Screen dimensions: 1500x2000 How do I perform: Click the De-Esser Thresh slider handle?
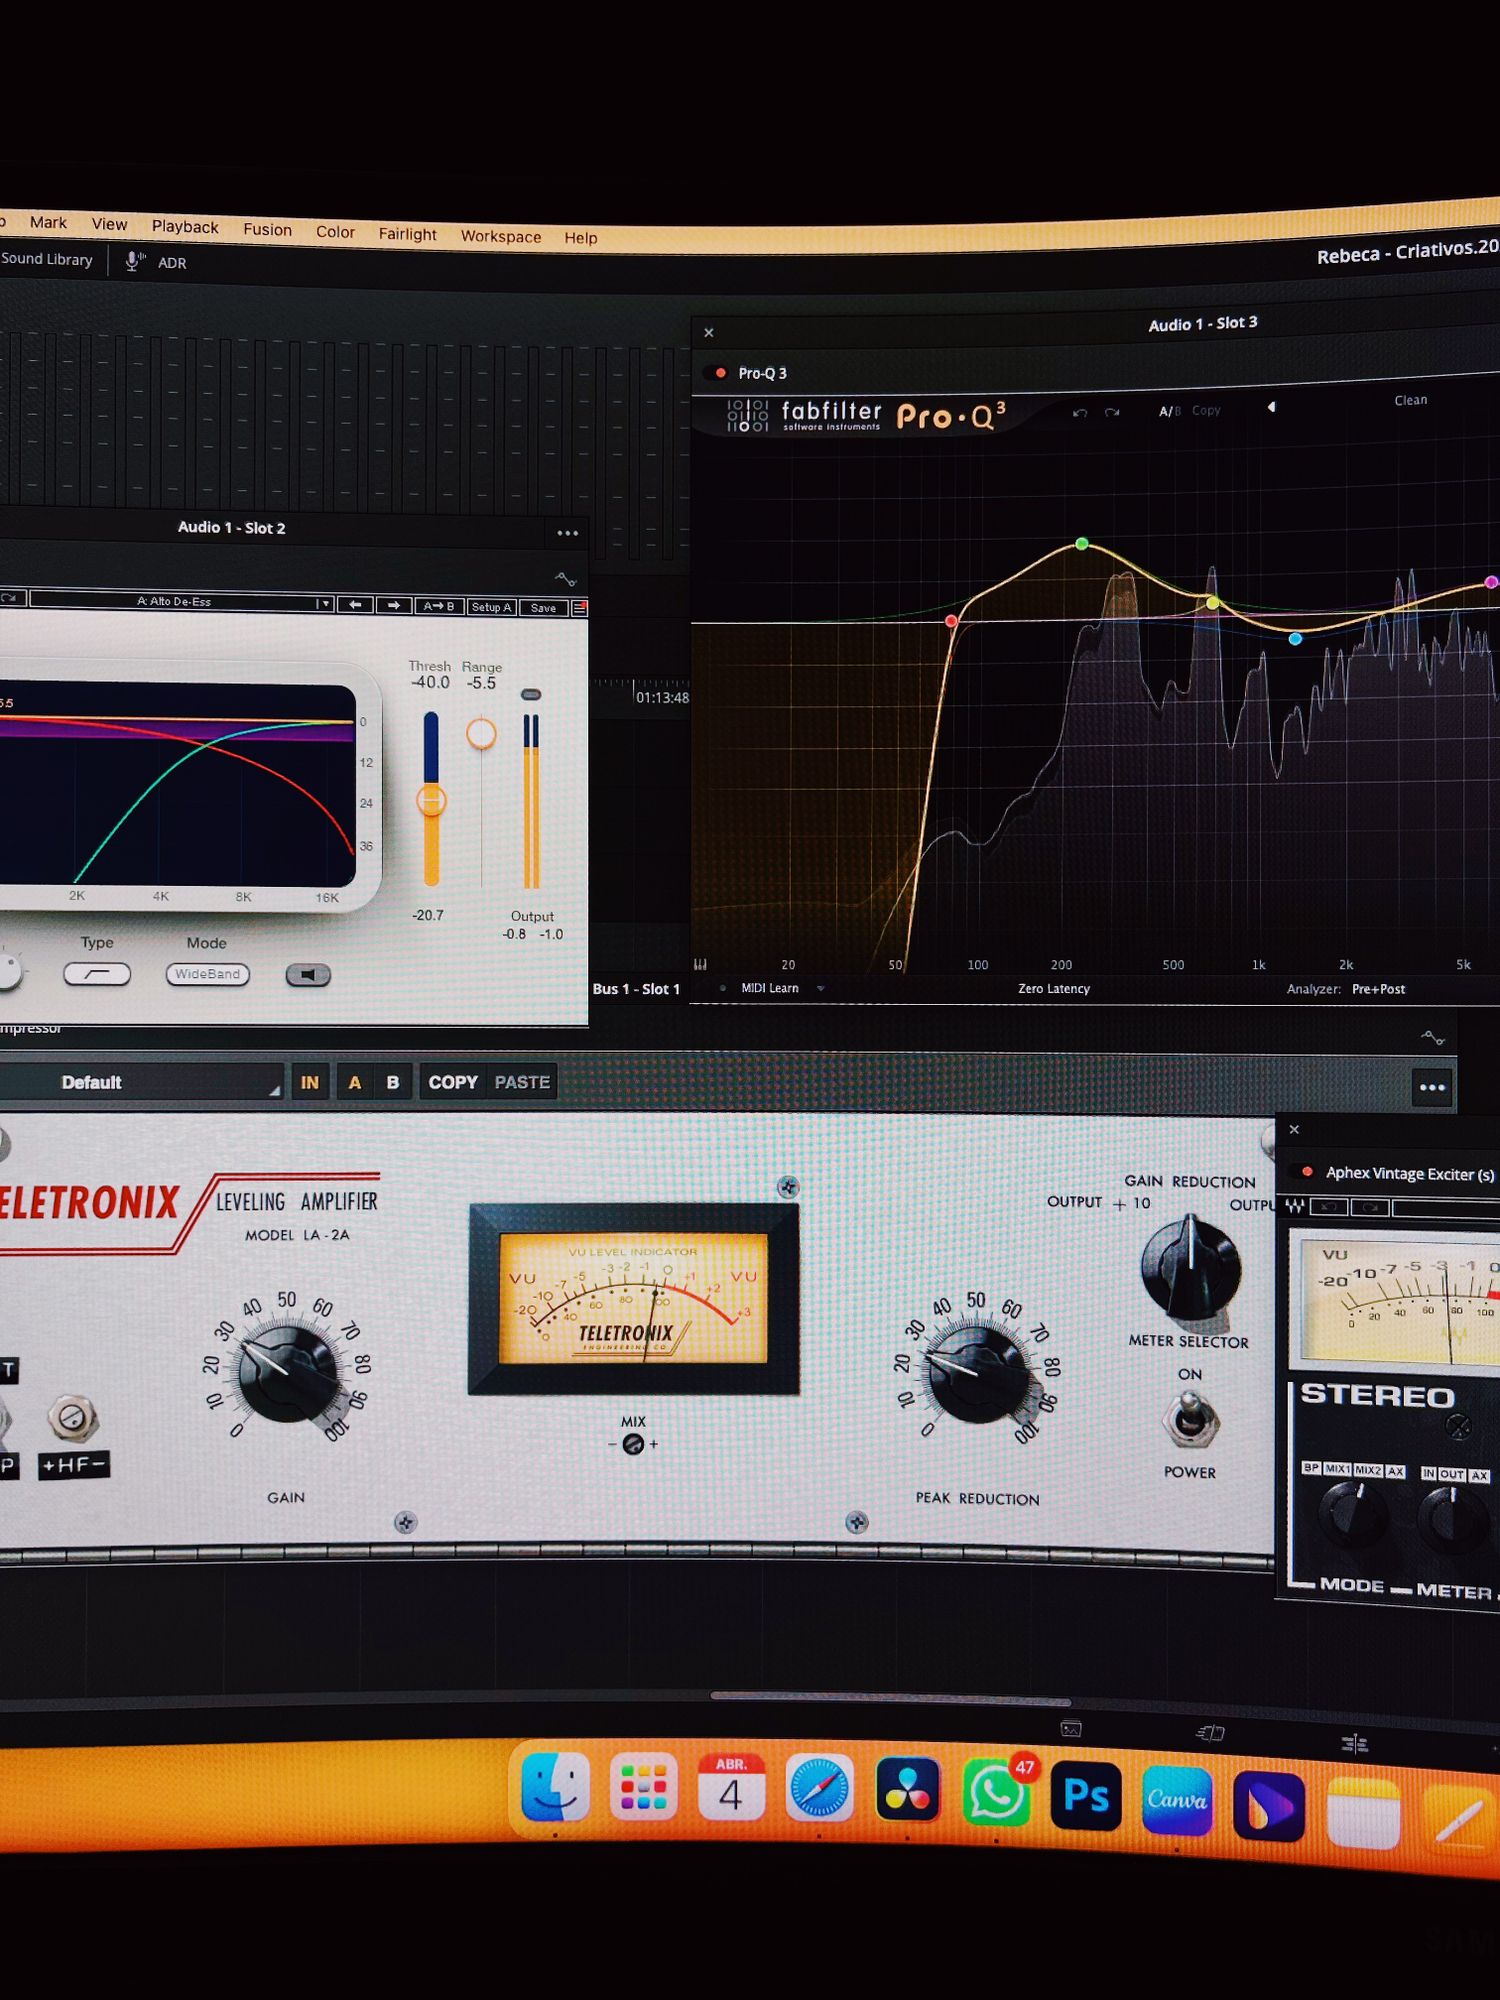coord(431,800)
